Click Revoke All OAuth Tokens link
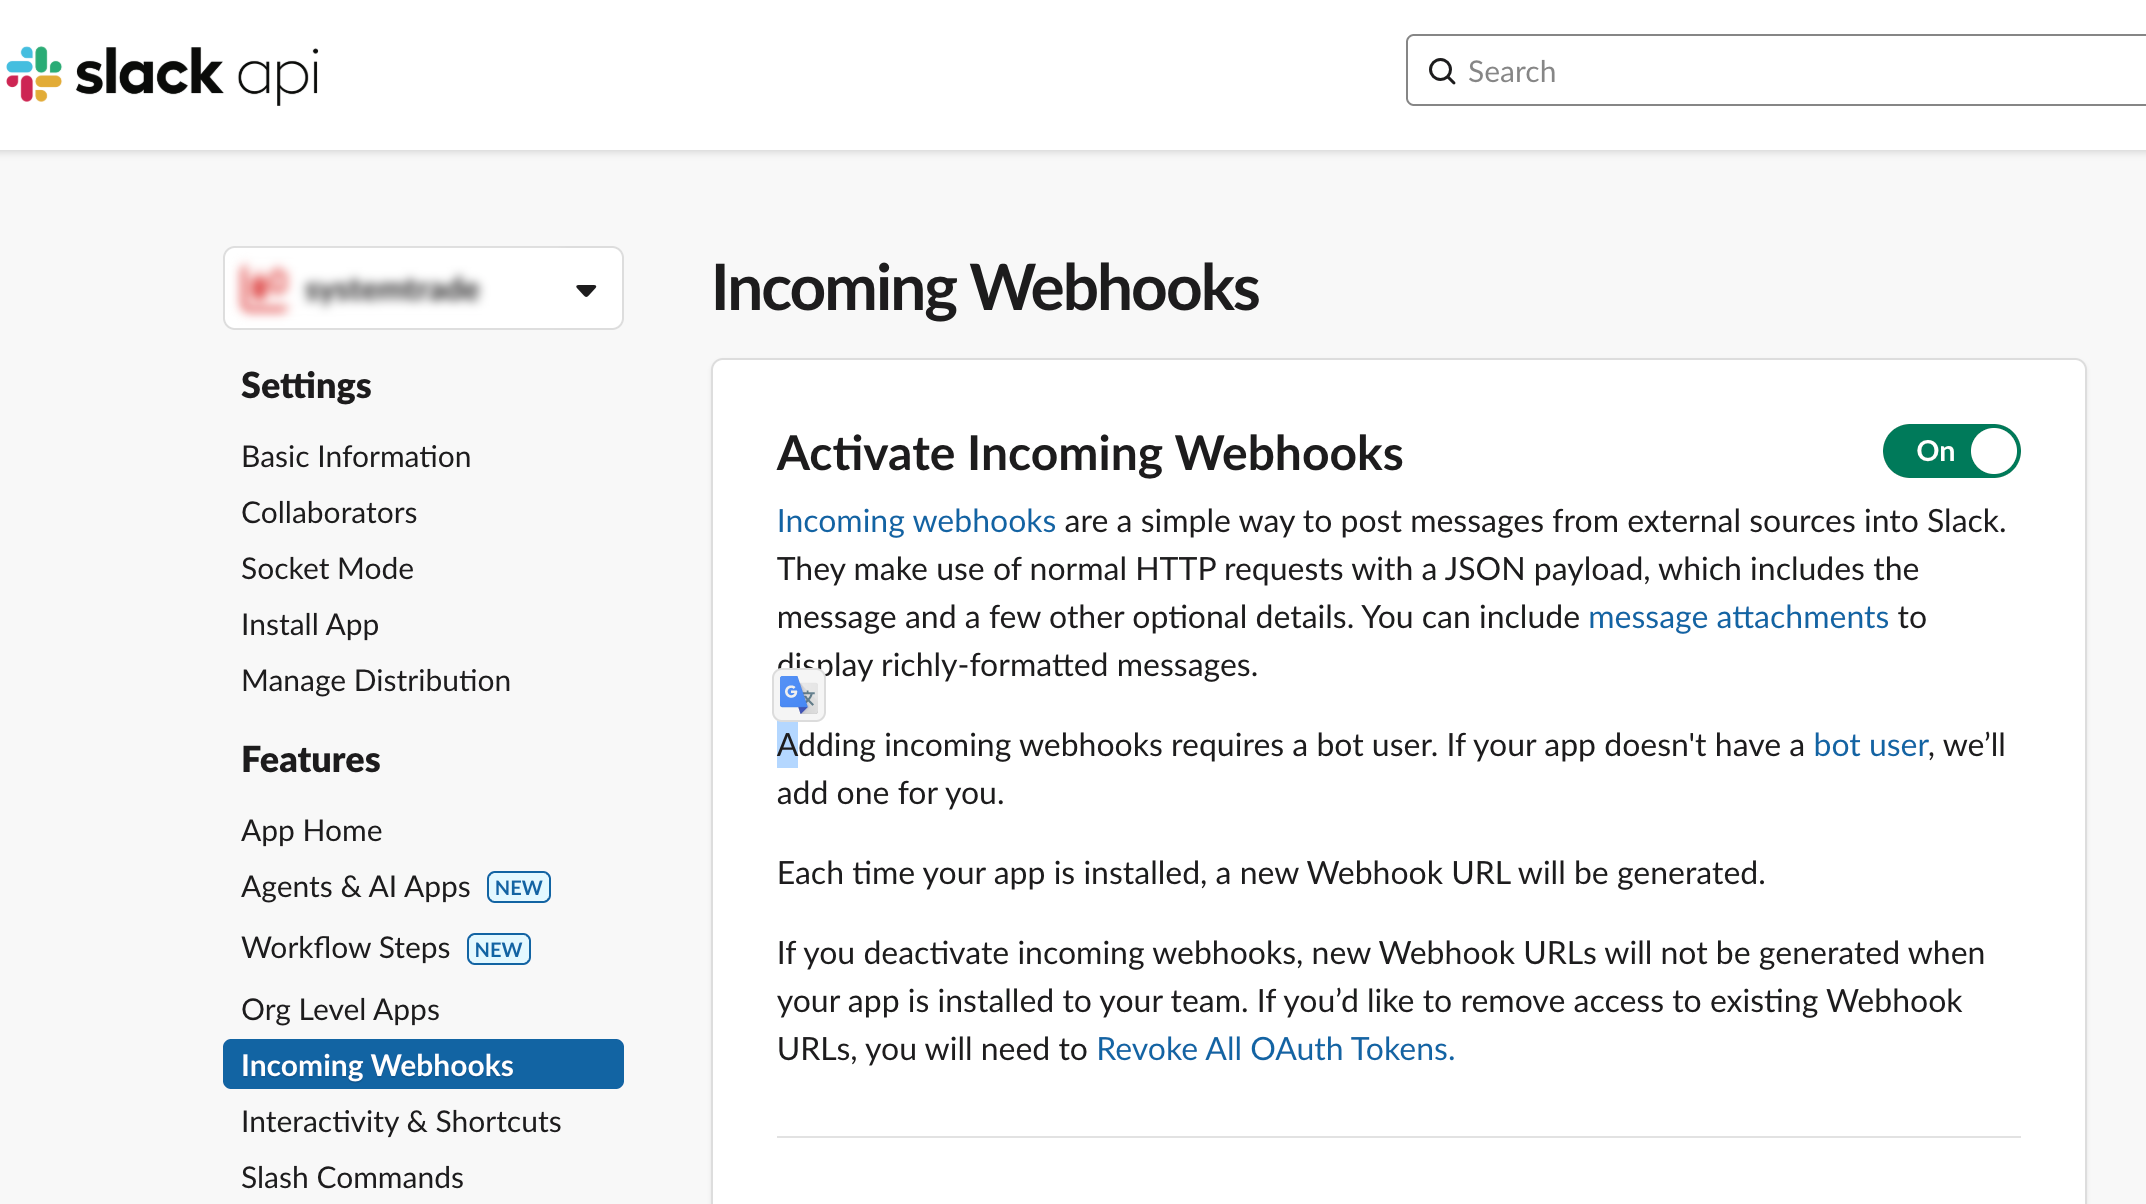 click(x=1275, y=1049)
